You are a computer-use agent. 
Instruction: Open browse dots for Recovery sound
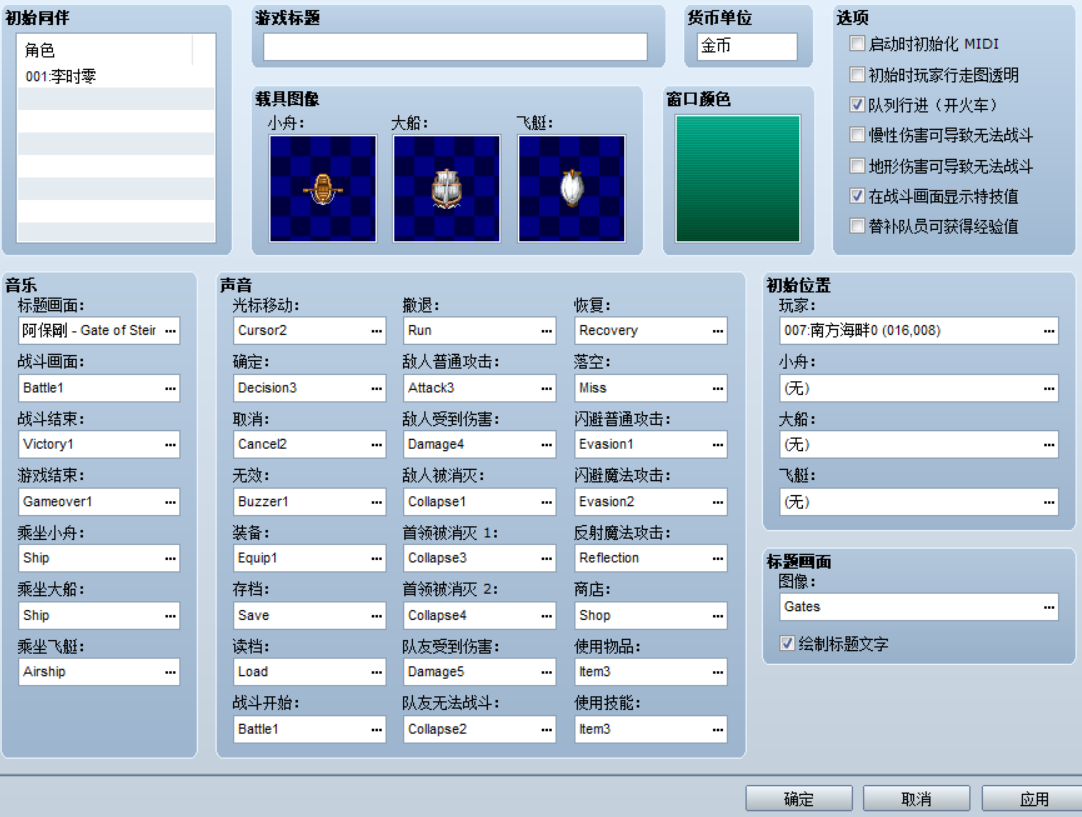tap(718, 331)
